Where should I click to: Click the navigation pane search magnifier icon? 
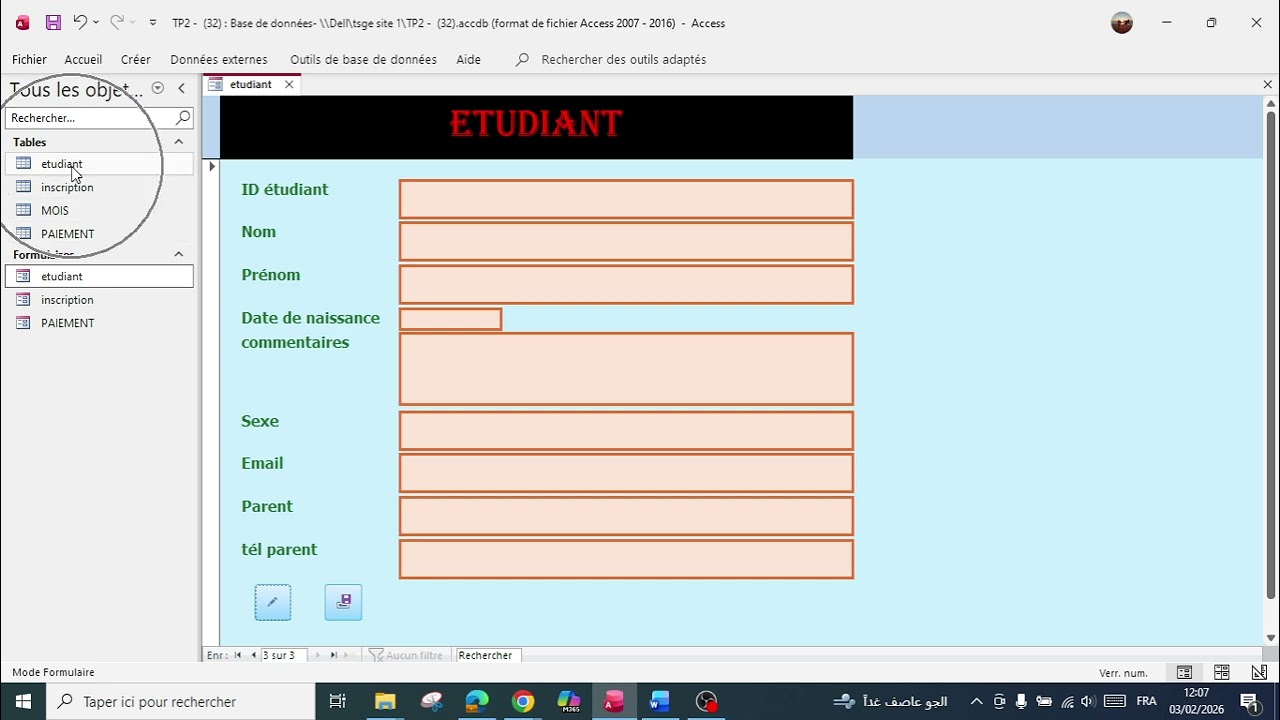pos(183,118)
